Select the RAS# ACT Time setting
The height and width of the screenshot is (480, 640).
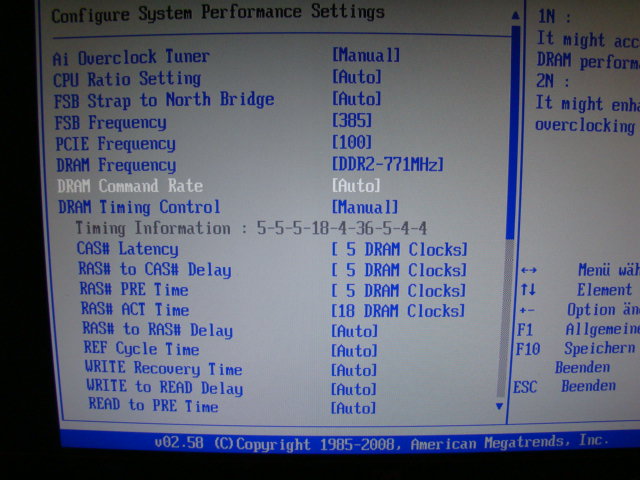tap(135, 309)
